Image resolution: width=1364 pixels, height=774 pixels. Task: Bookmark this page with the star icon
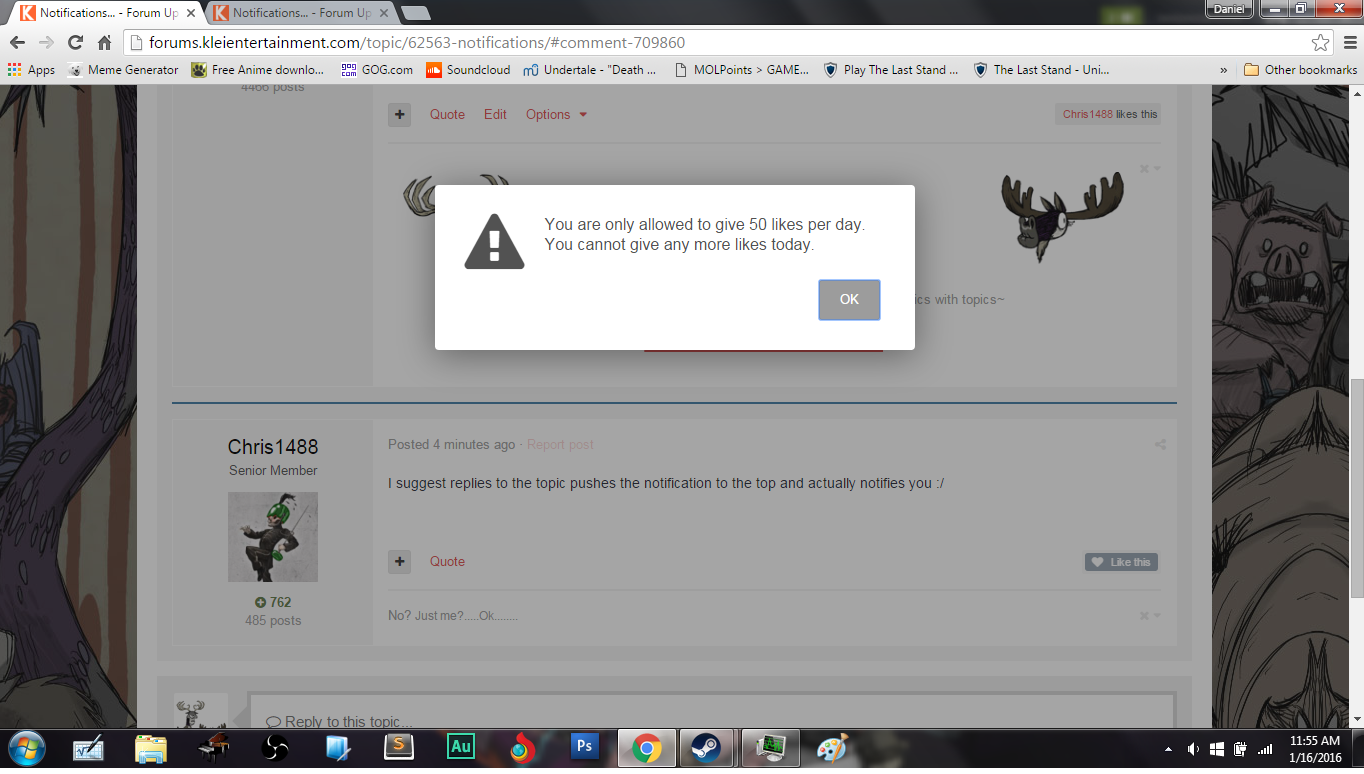pos(1320,42)
